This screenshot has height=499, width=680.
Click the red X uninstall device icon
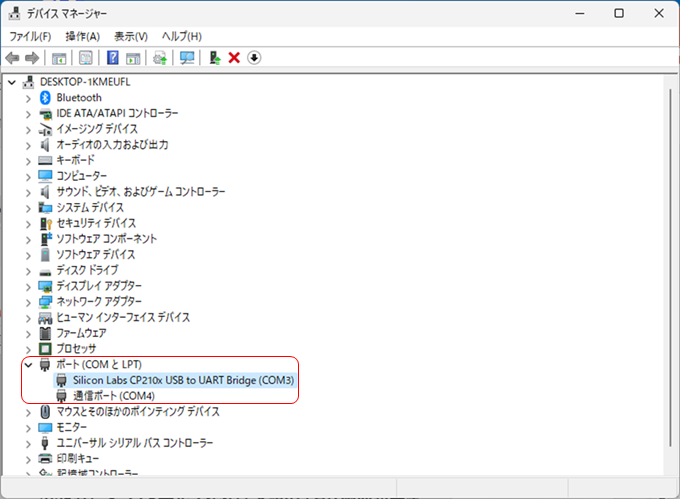(234, 58)
